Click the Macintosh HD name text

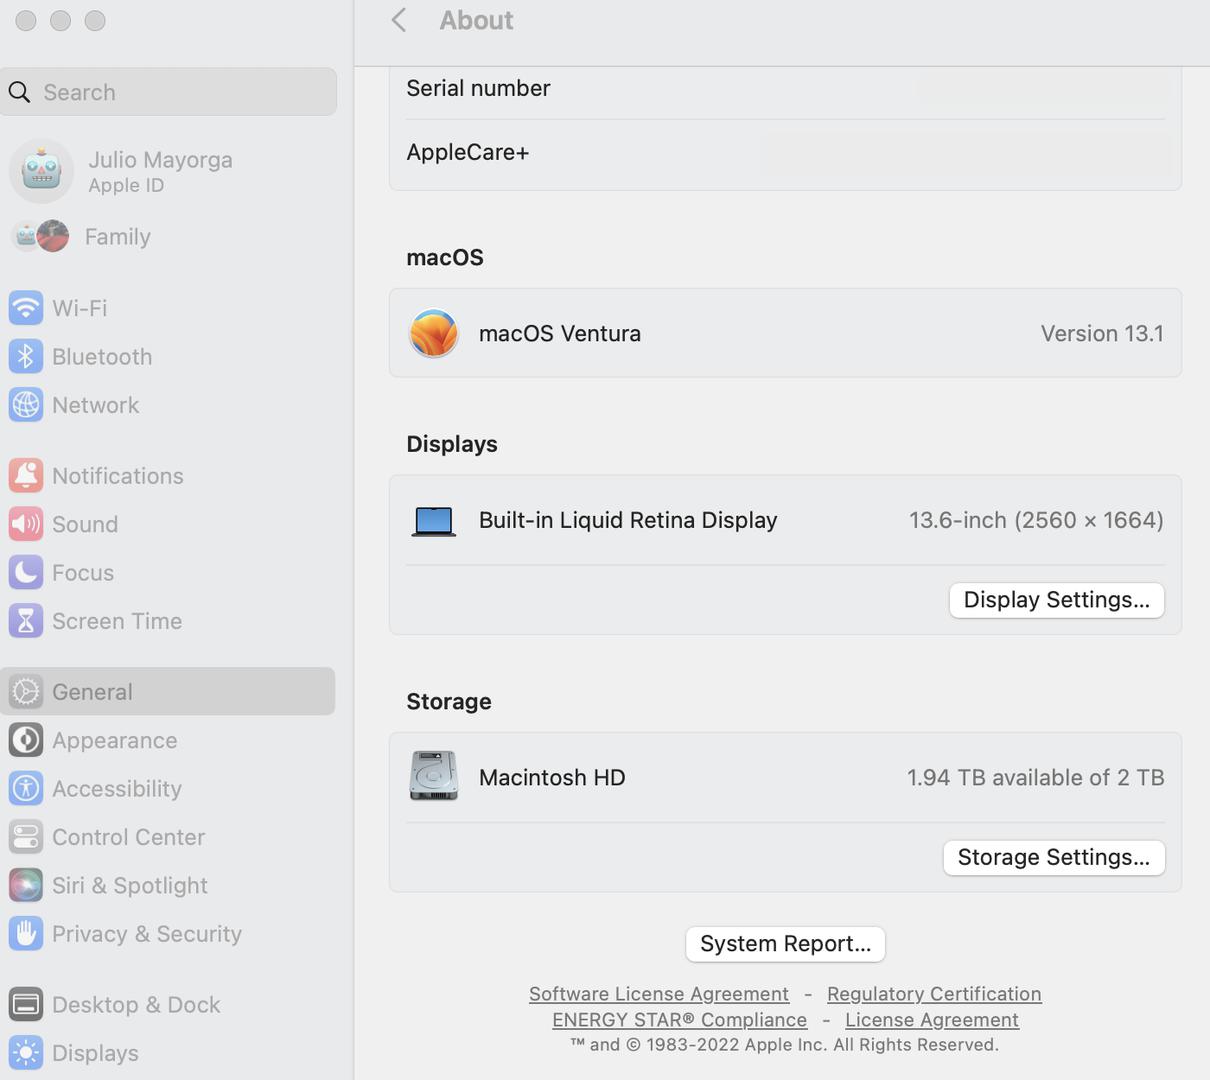click(x=552, y=778)
